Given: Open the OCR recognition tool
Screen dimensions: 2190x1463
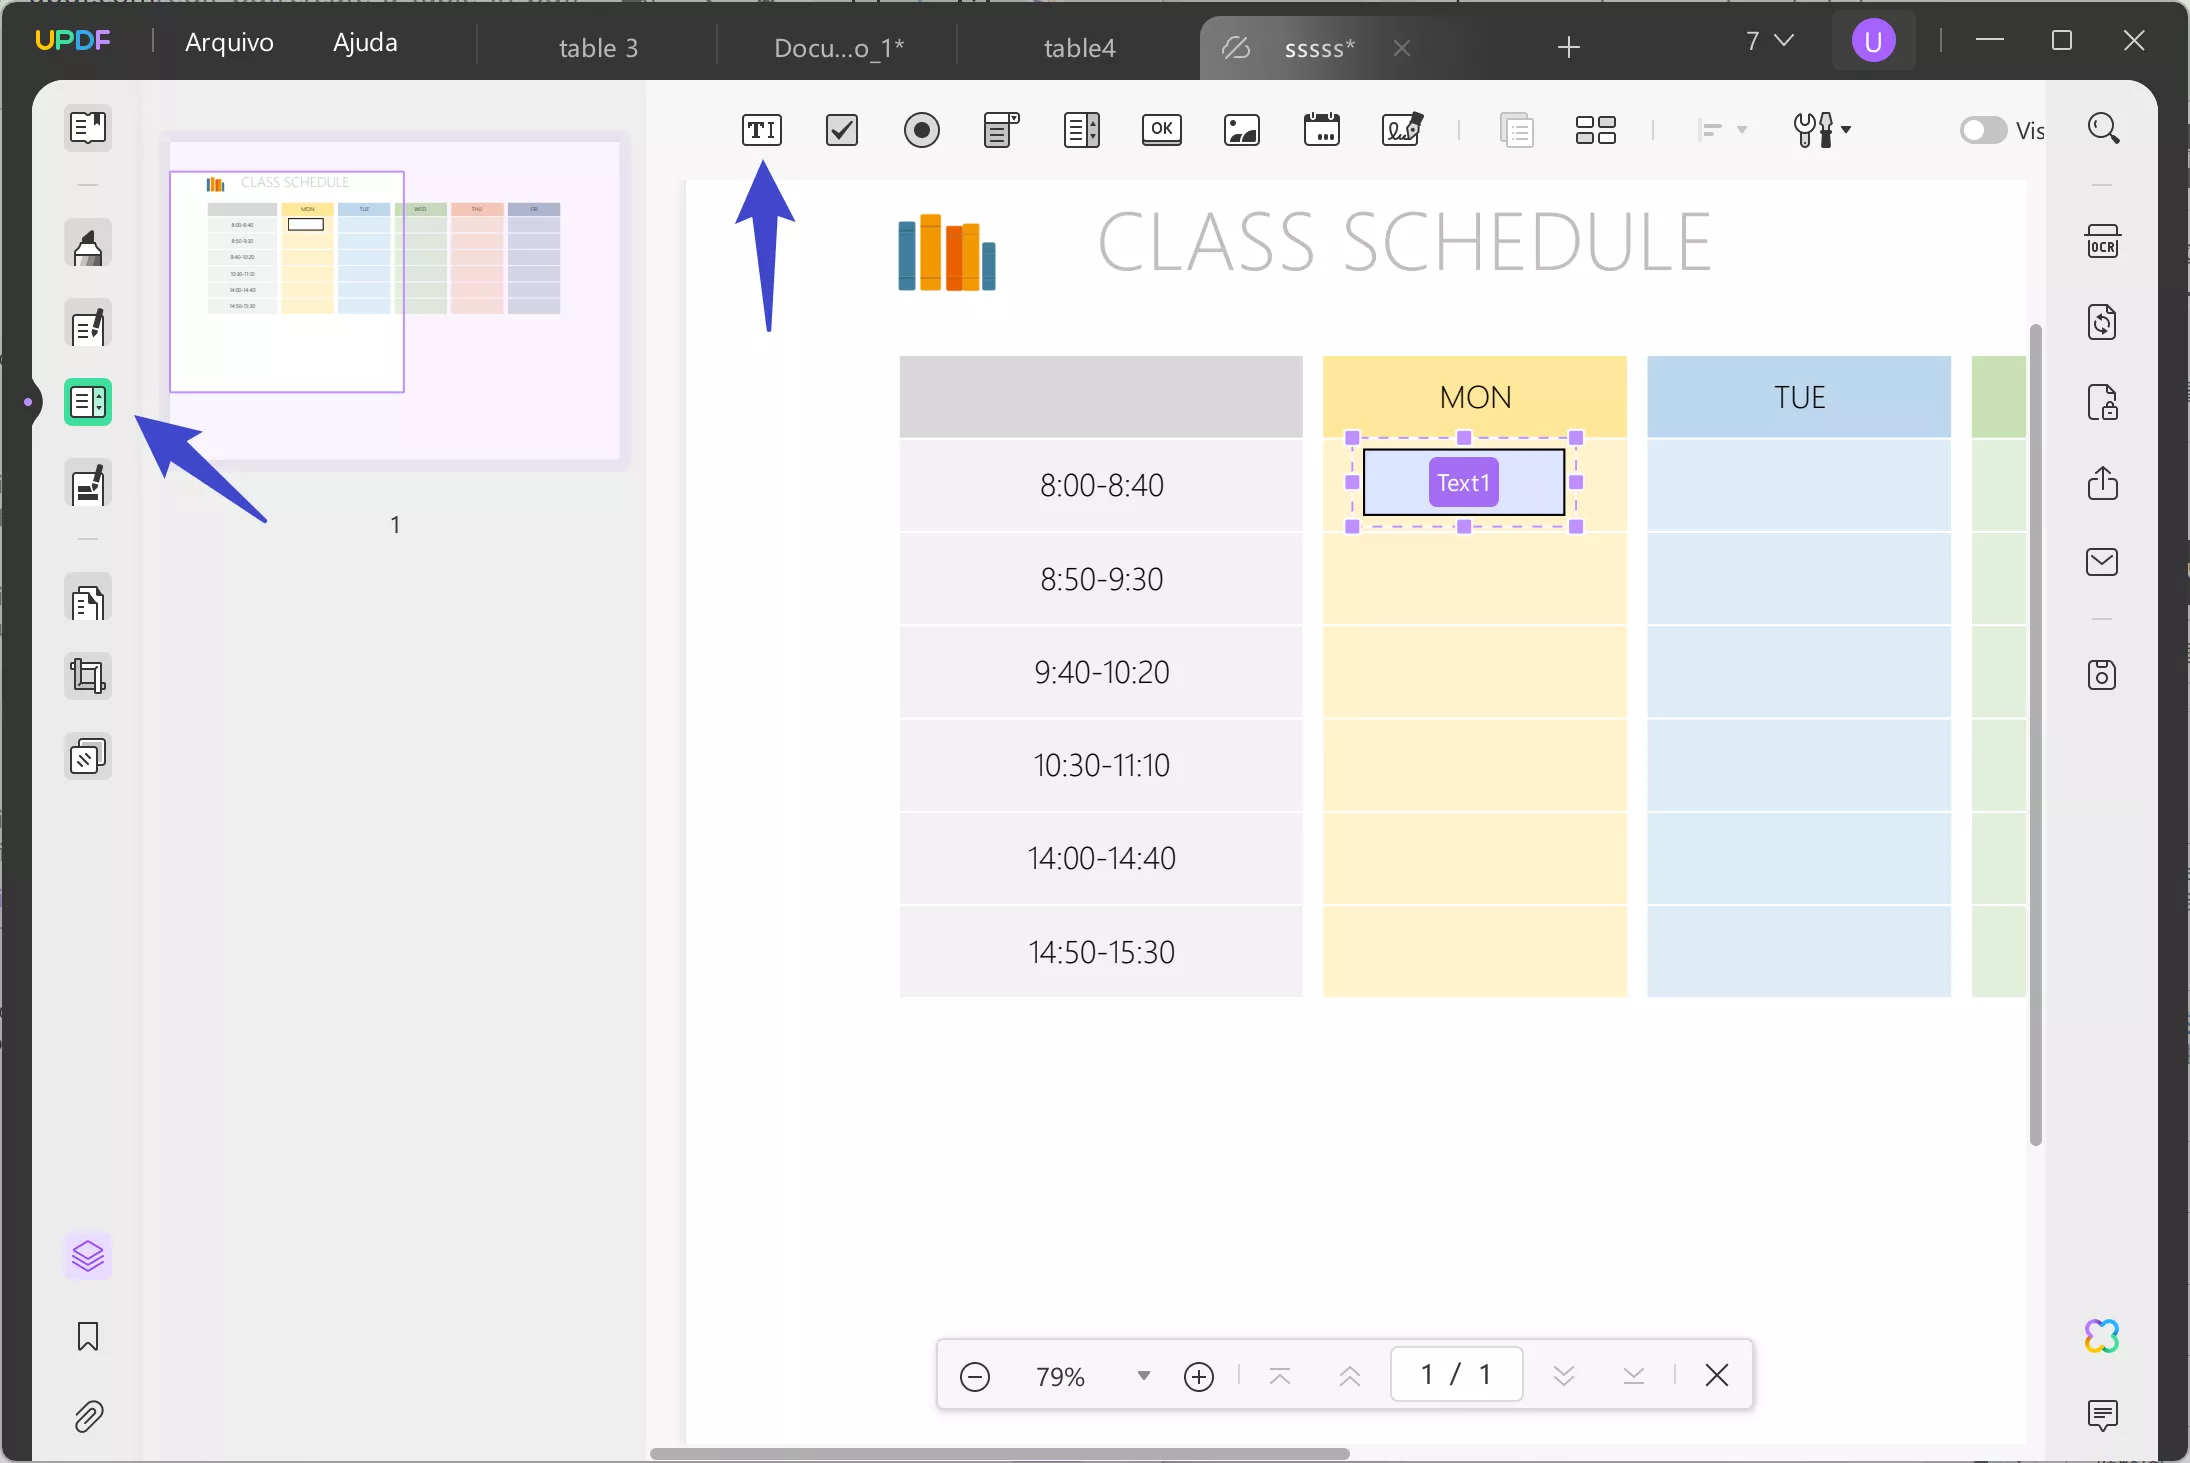Looking at the screenshot, I should coord(2102,243).
